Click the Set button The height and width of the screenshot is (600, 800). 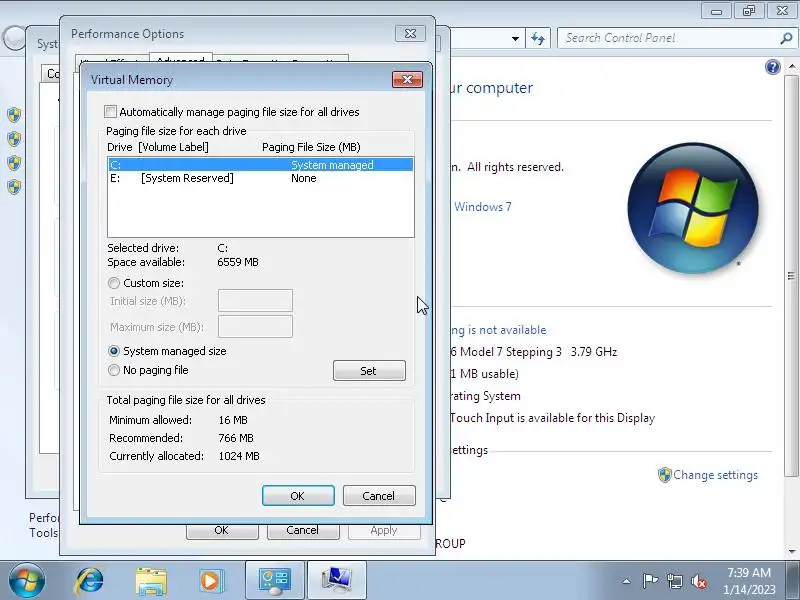369,371
